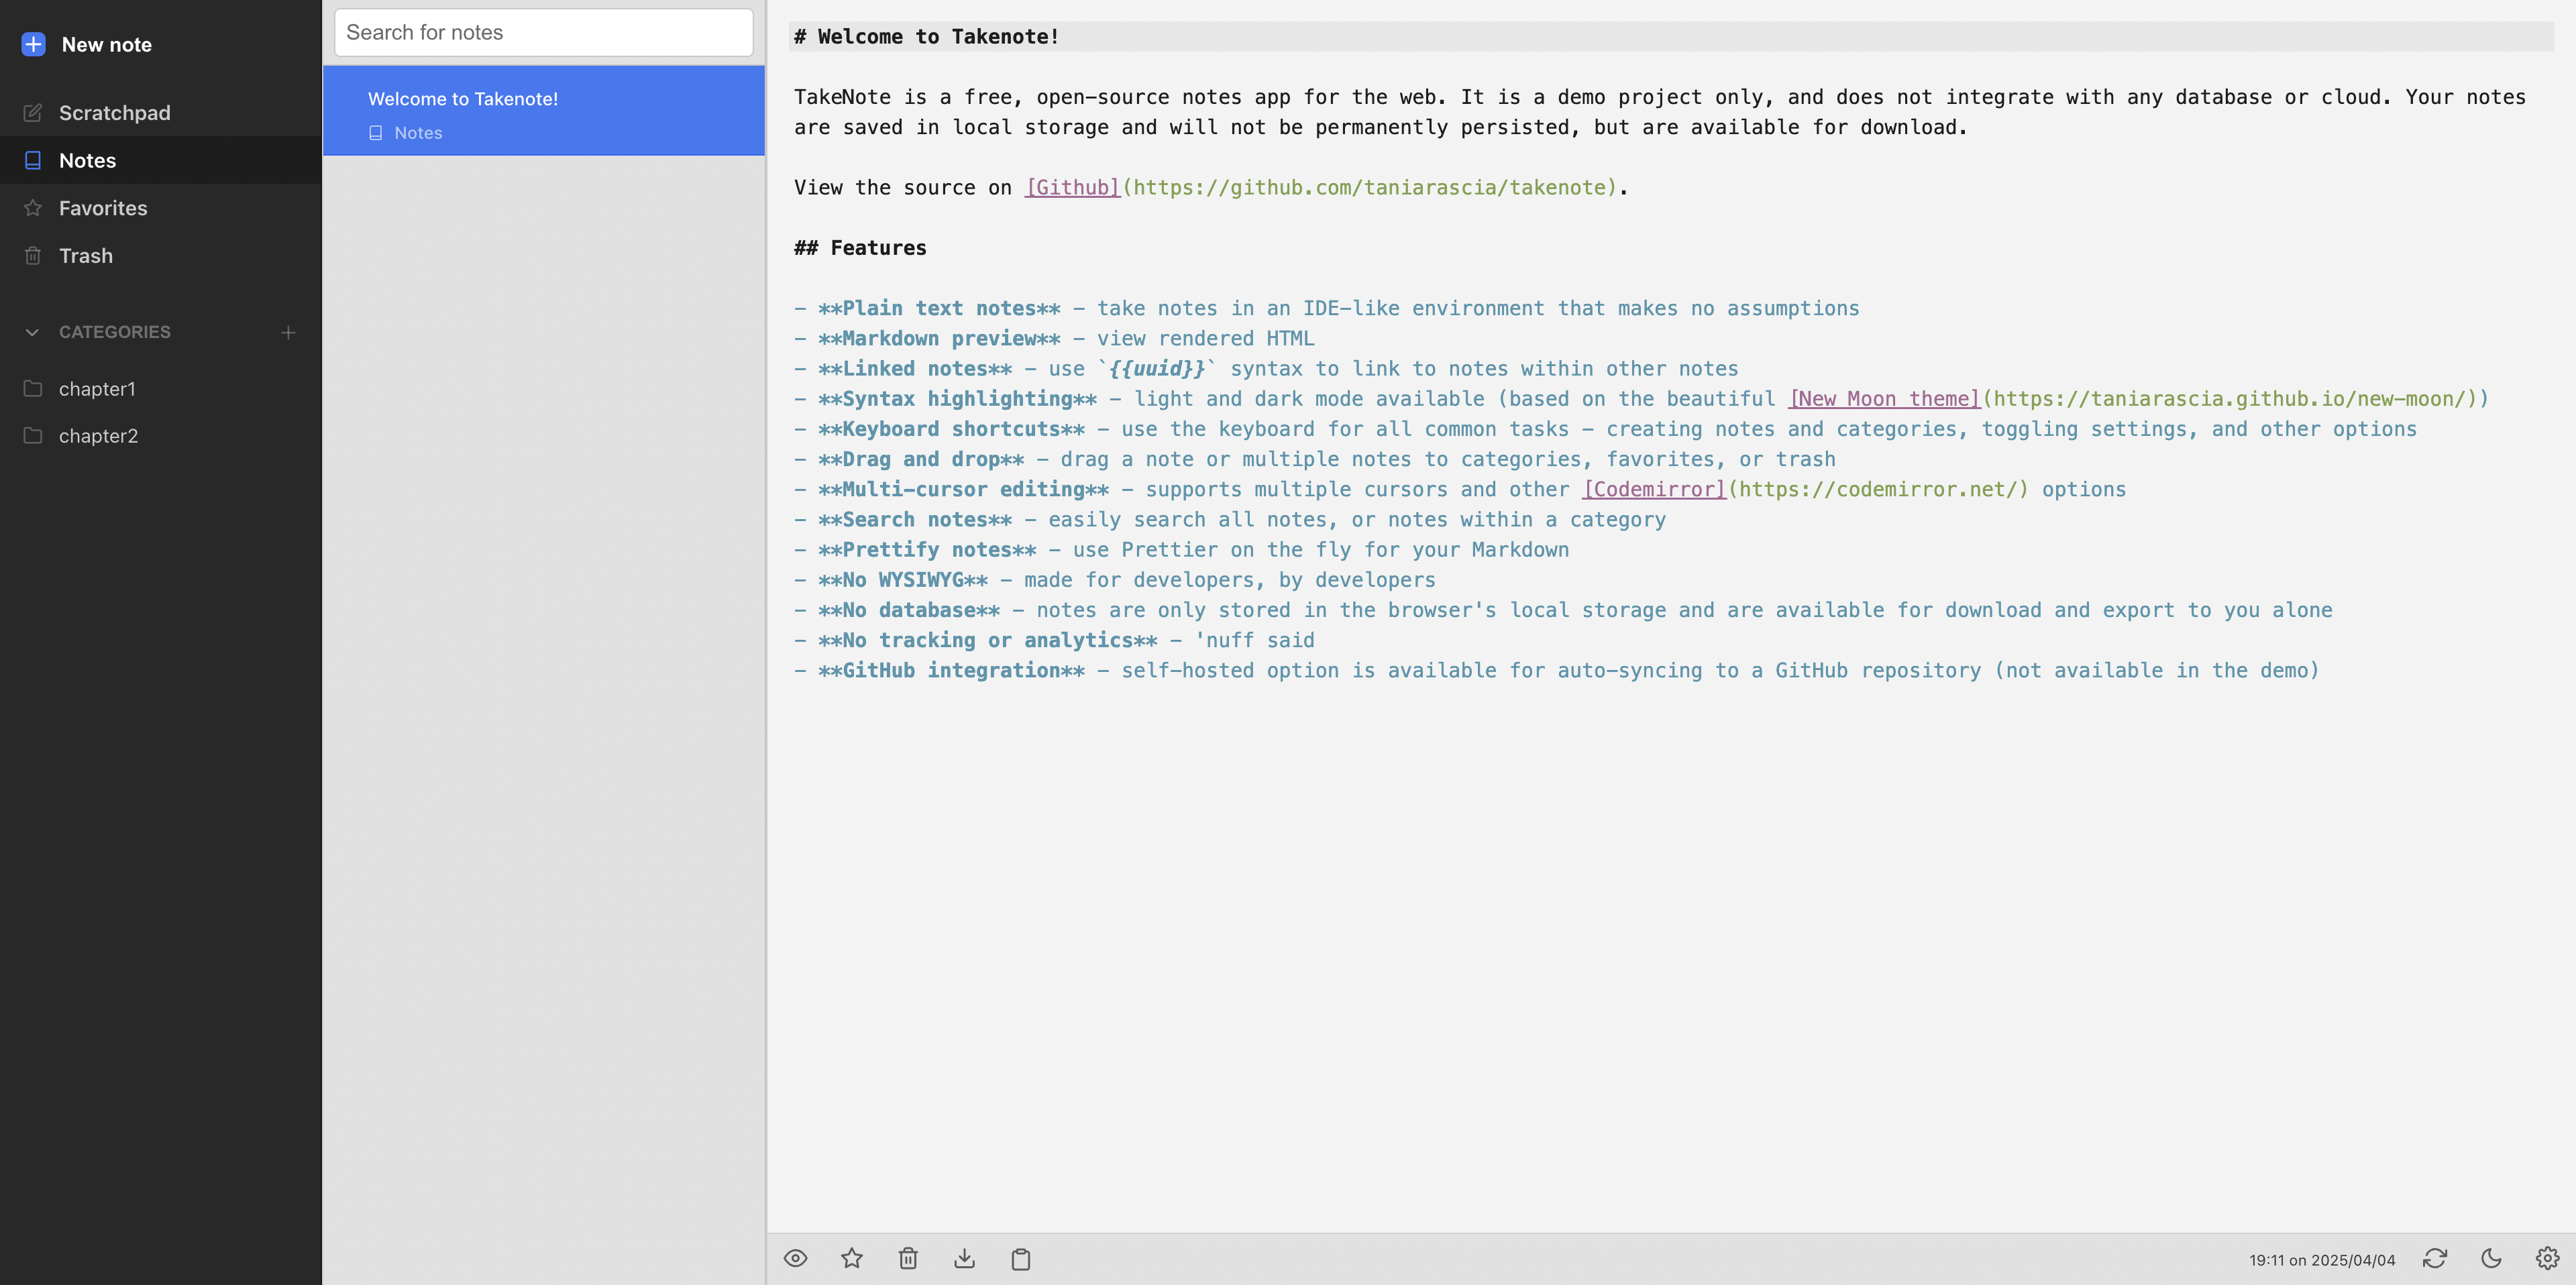Image resolution: width=2576 pixels, height=1285 pixels.
Task: Click the codemirror.net URL text
Action: (1878, 489)
